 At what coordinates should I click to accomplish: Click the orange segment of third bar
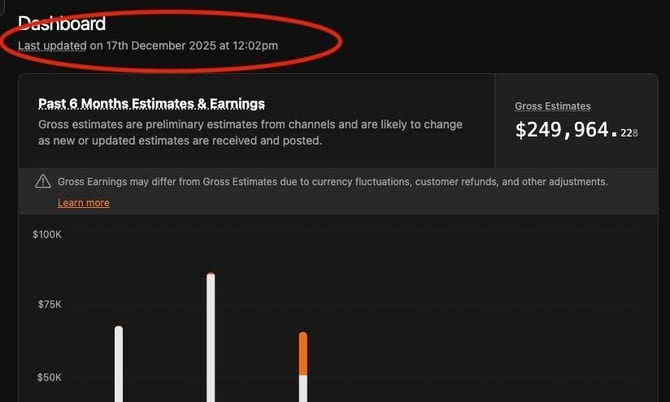click(x=303, y=354)
